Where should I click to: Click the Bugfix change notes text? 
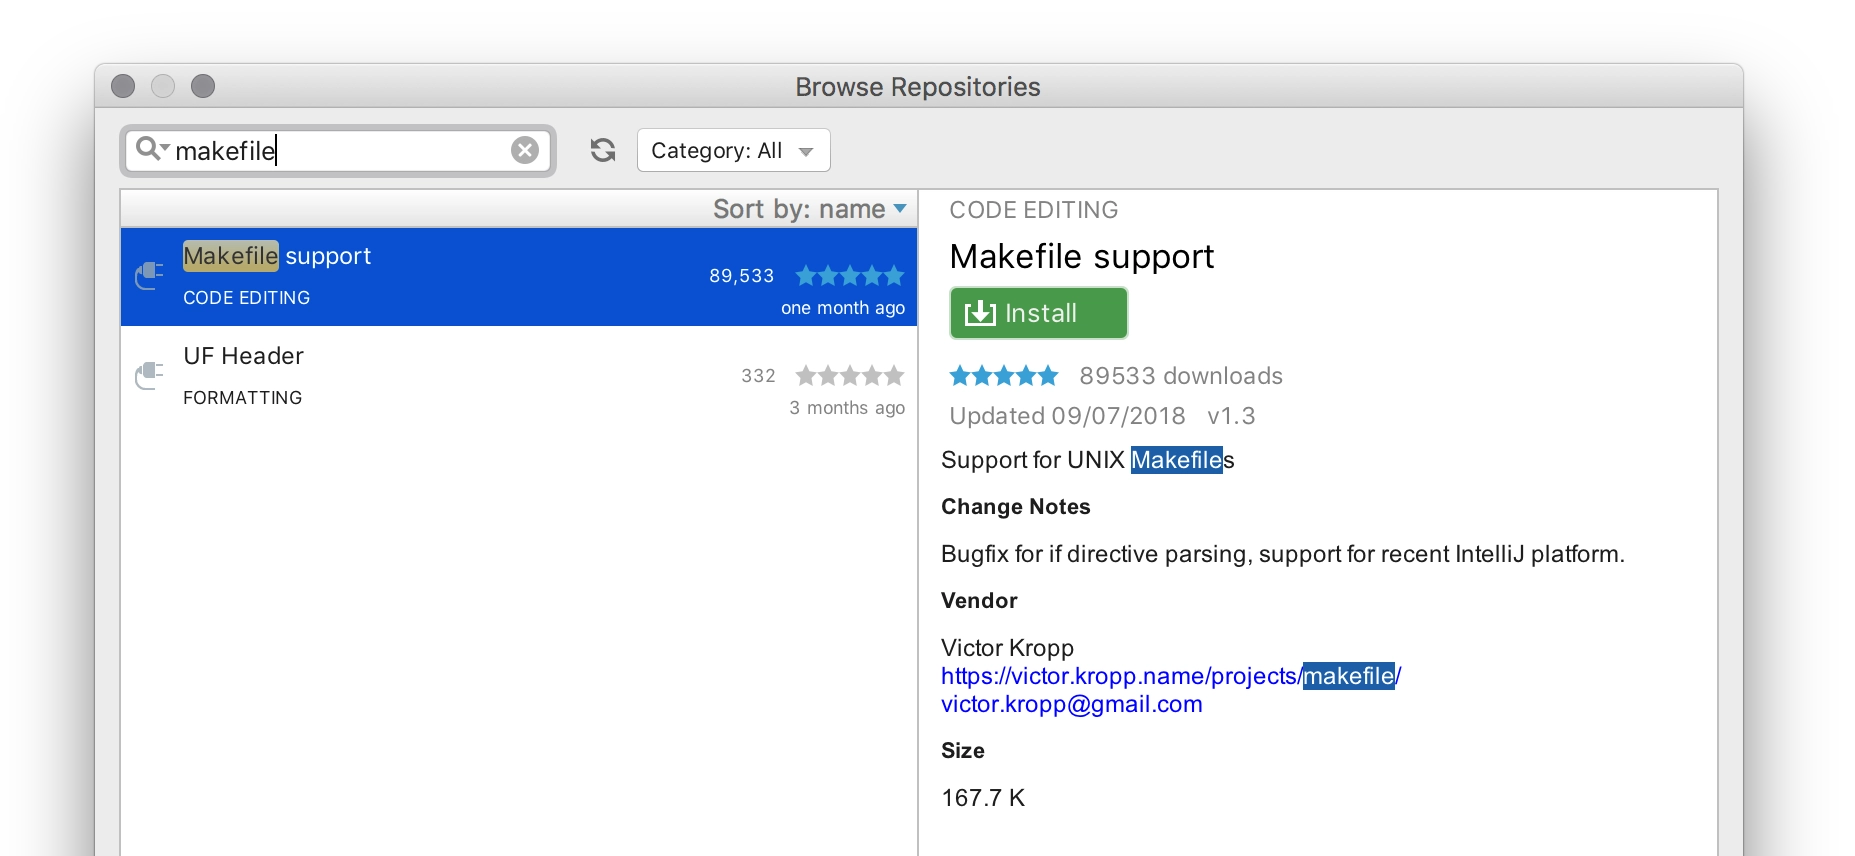pyautogui.click(x=1283, y=554)
